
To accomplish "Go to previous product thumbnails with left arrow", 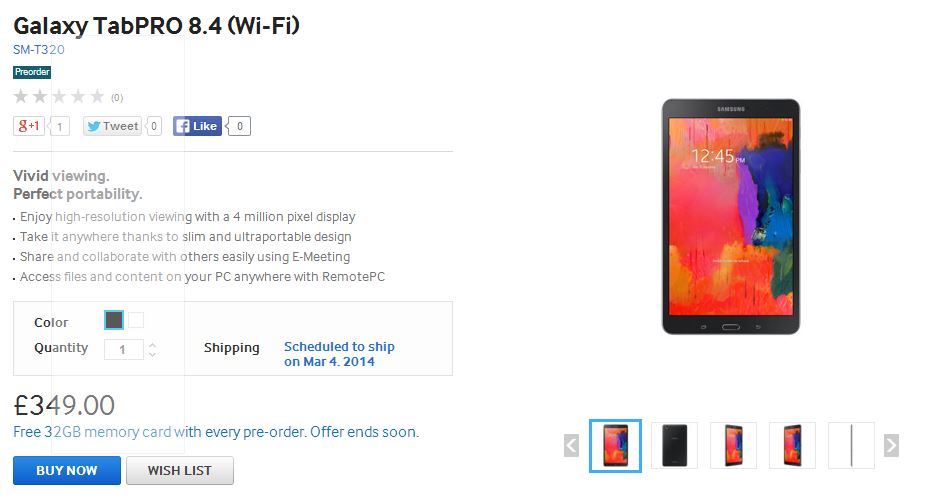I will [x=571, y=445].
